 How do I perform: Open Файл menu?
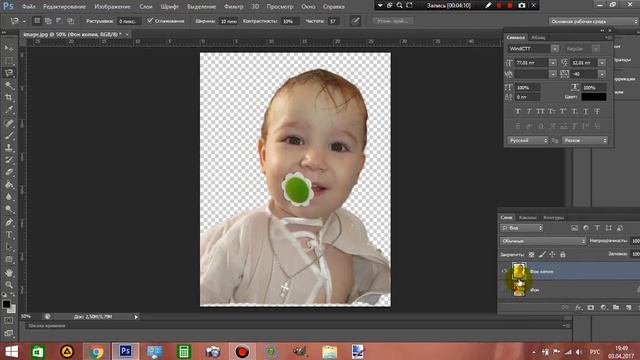pos(28,7)
